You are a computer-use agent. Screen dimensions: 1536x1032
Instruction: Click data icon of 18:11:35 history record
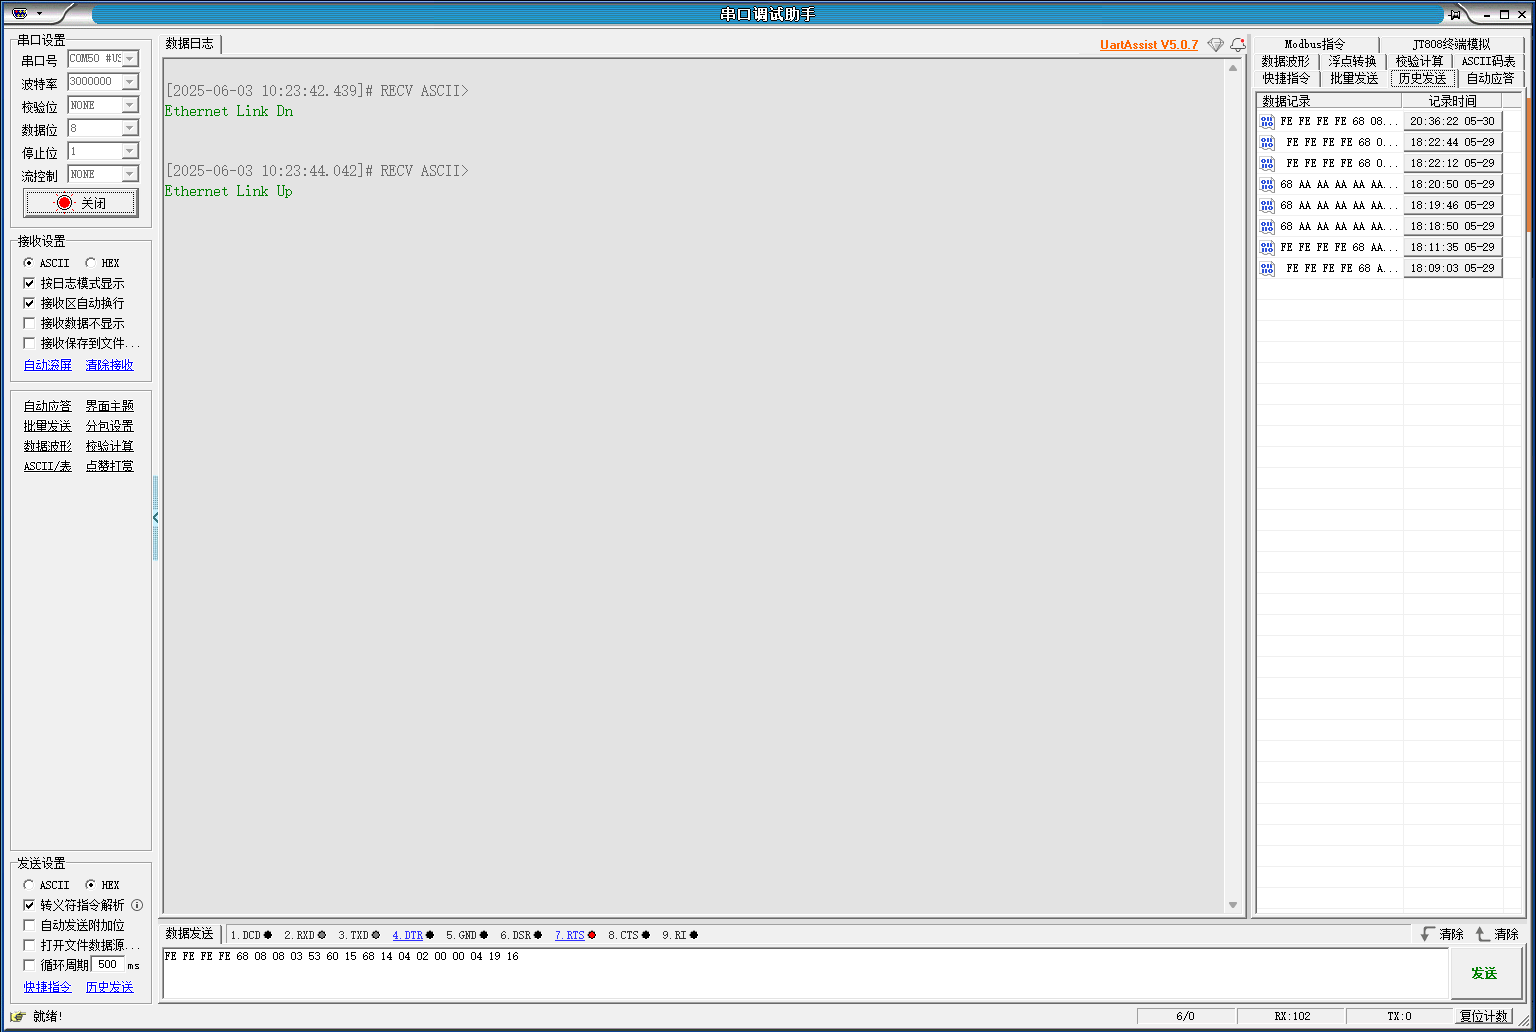pos(1267,248)
